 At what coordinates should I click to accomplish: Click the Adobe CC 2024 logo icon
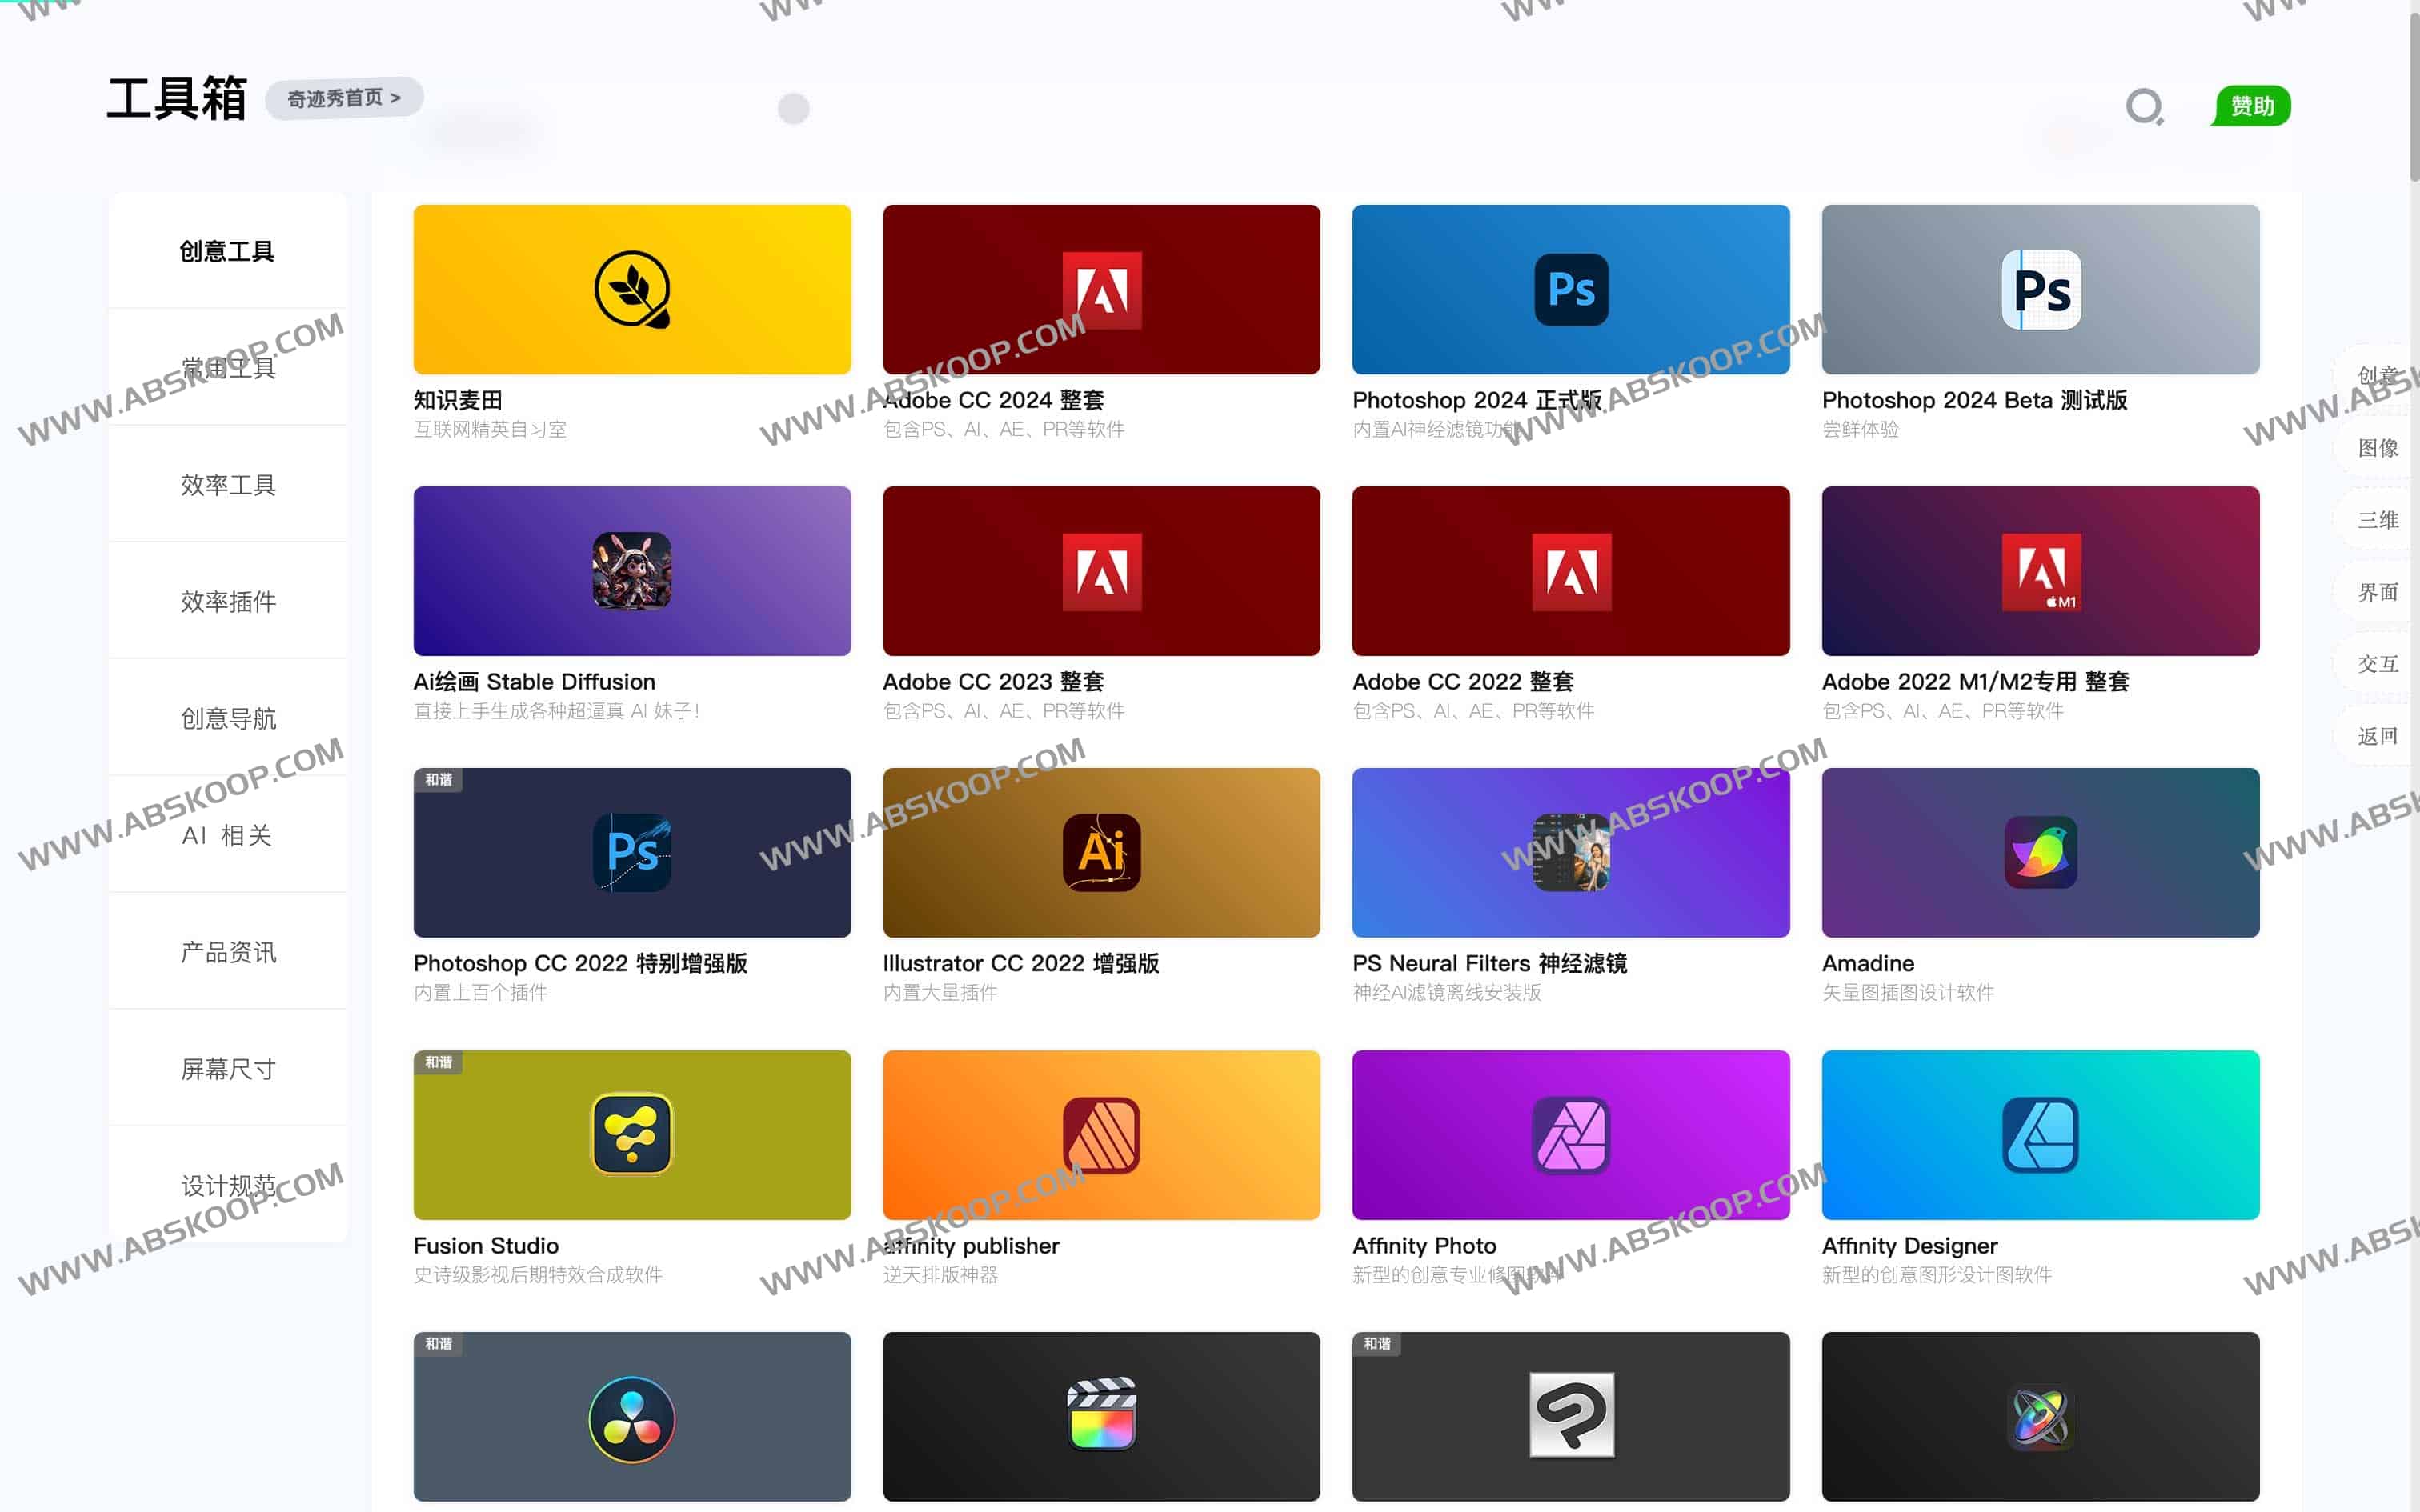coord(1101,290)
